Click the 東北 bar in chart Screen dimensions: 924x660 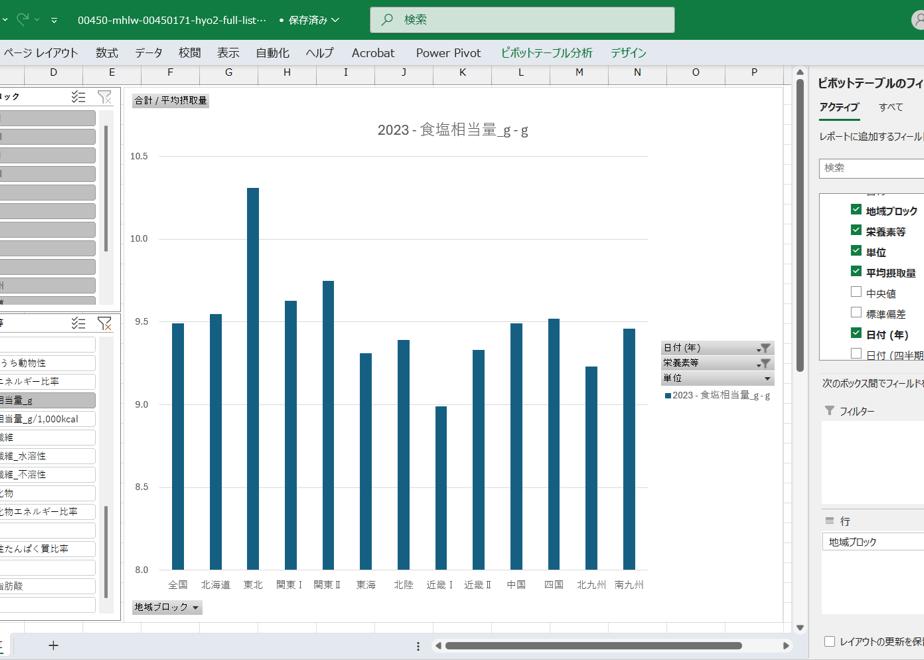coord(253,379)
